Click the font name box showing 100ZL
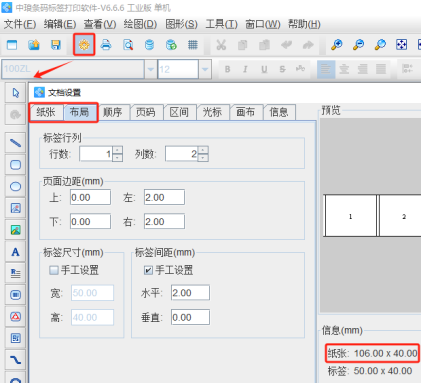The image size is (421, 384). point(73,69)
